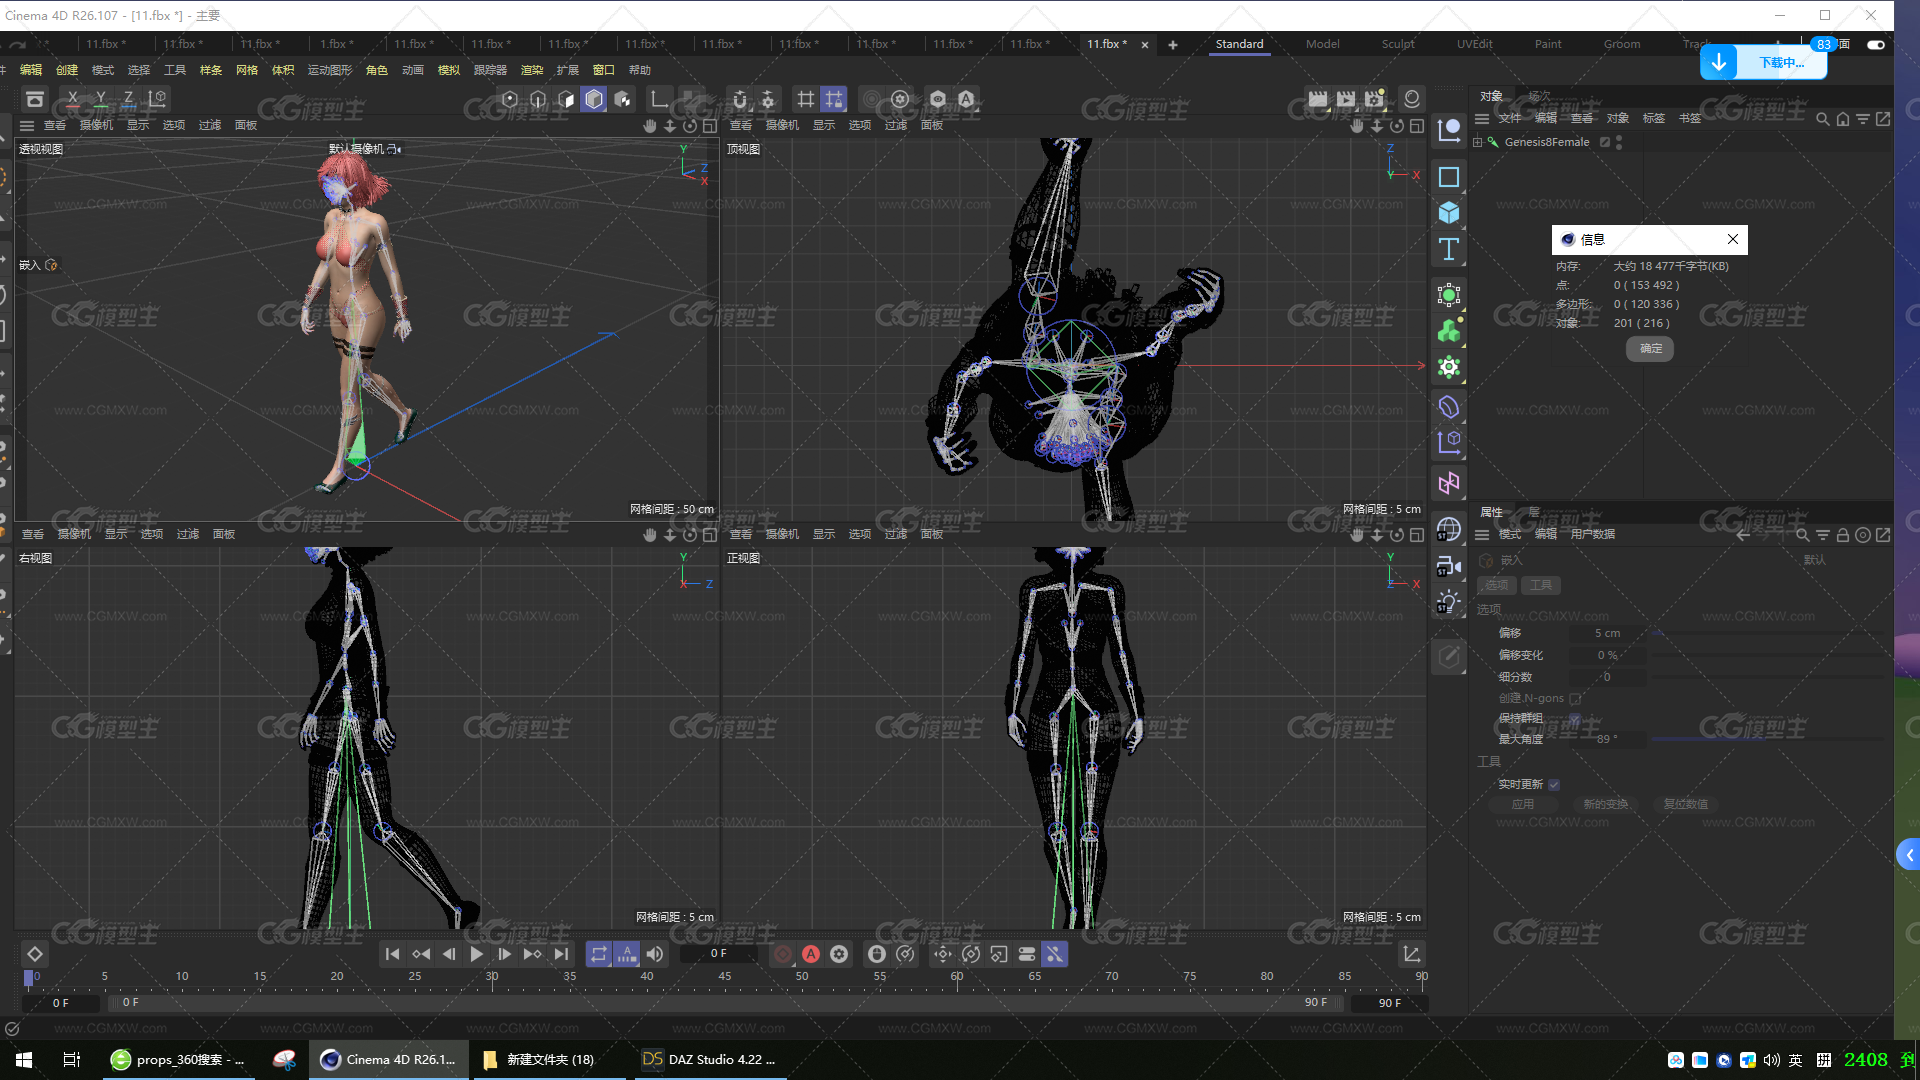Click the UV mode checkered cube icon

tap(622, 99)
